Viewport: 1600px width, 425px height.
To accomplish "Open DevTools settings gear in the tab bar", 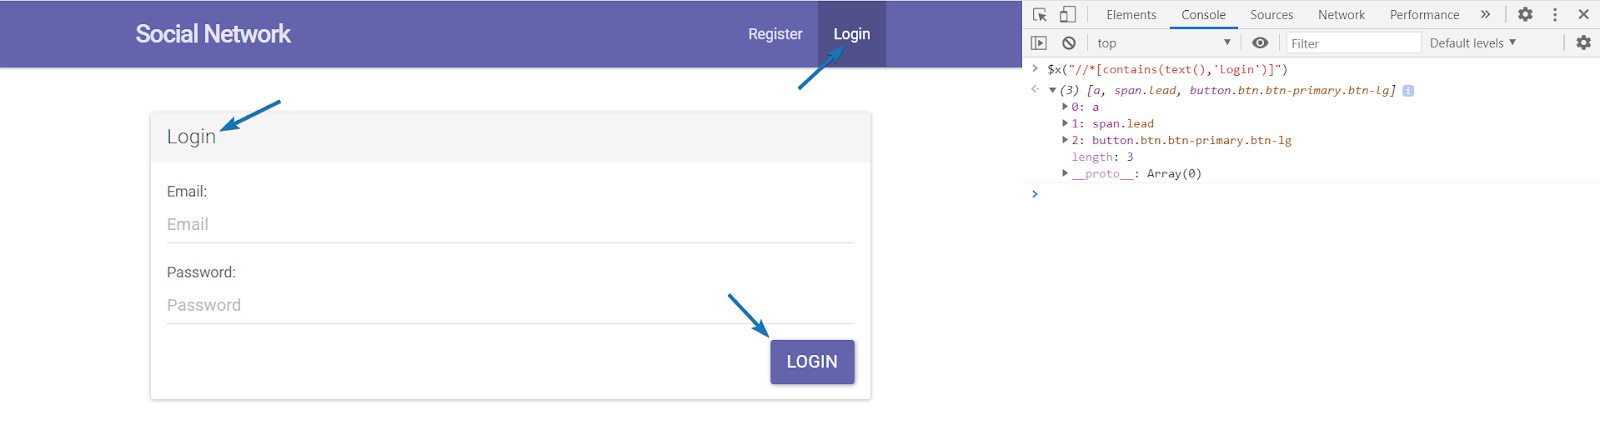I will pos(1525,15).
